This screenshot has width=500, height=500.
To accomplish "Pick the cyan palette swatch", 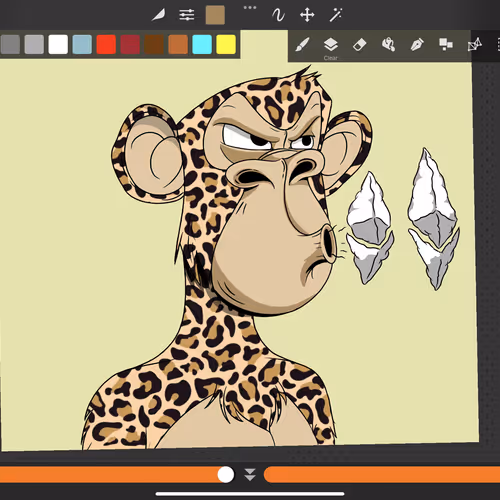I will click(x=202, y=44).
